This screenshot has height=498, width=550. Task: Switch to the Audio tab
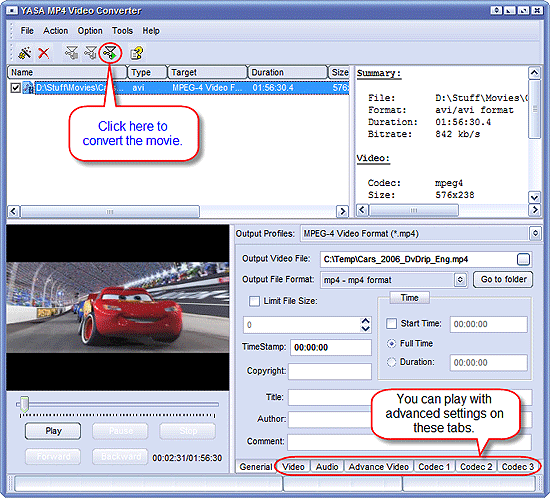coord(327,467)
